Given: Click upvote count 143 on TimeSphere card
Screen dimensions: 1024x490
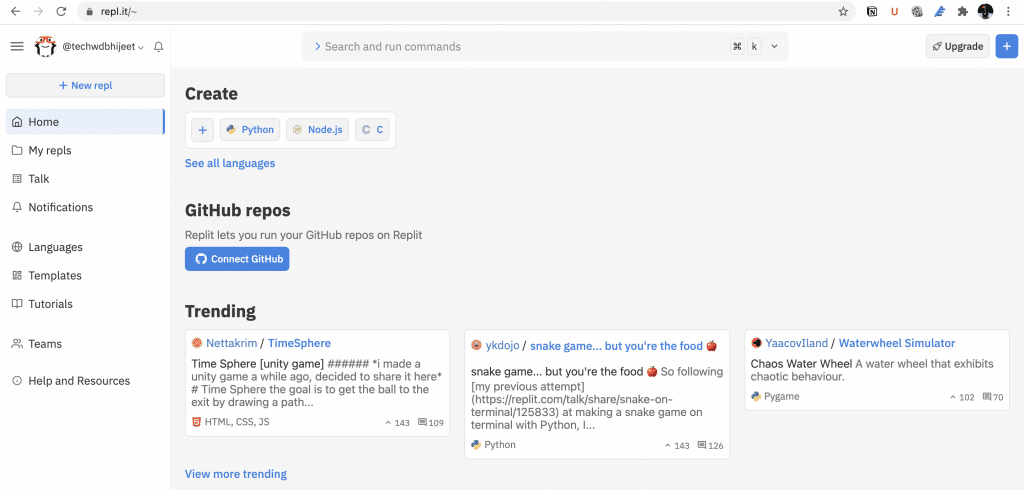Looking at the screenshot, I should (x=398, y=423).
